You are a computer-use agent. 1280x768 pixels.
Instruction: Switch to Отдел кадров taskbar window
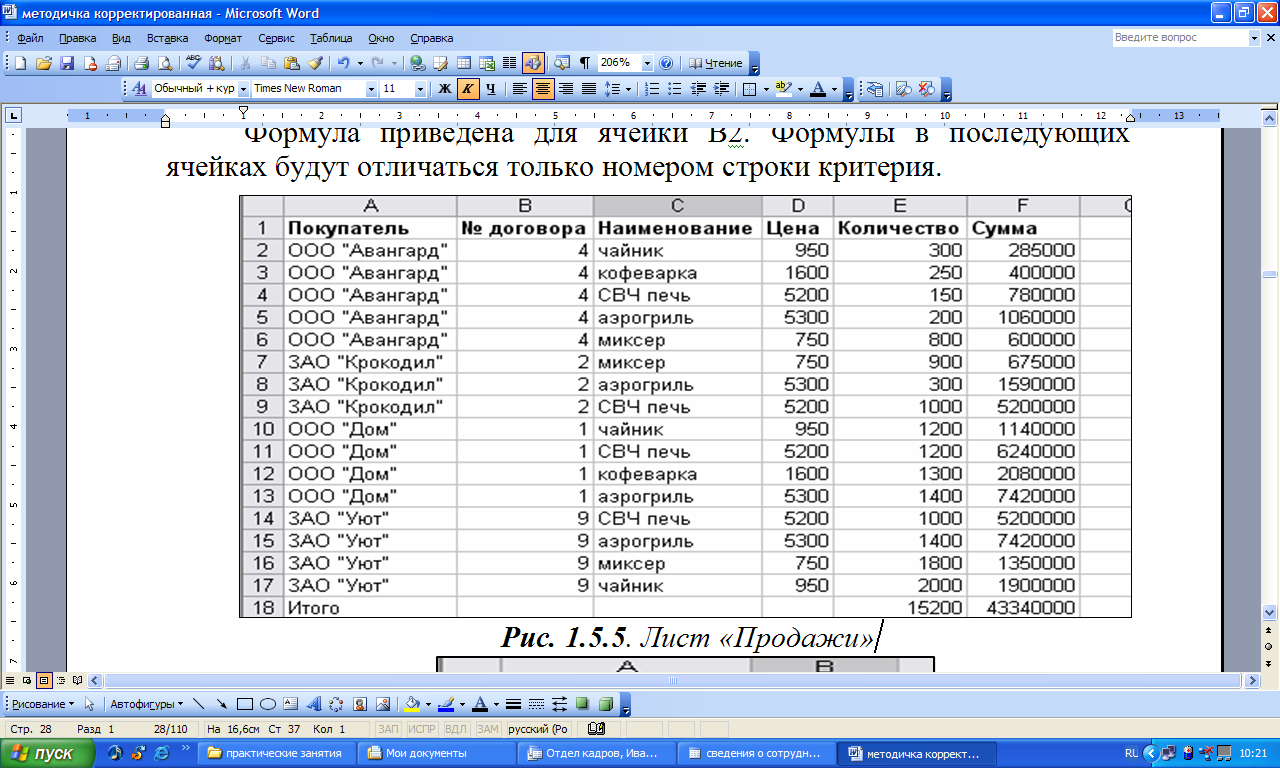599,753
